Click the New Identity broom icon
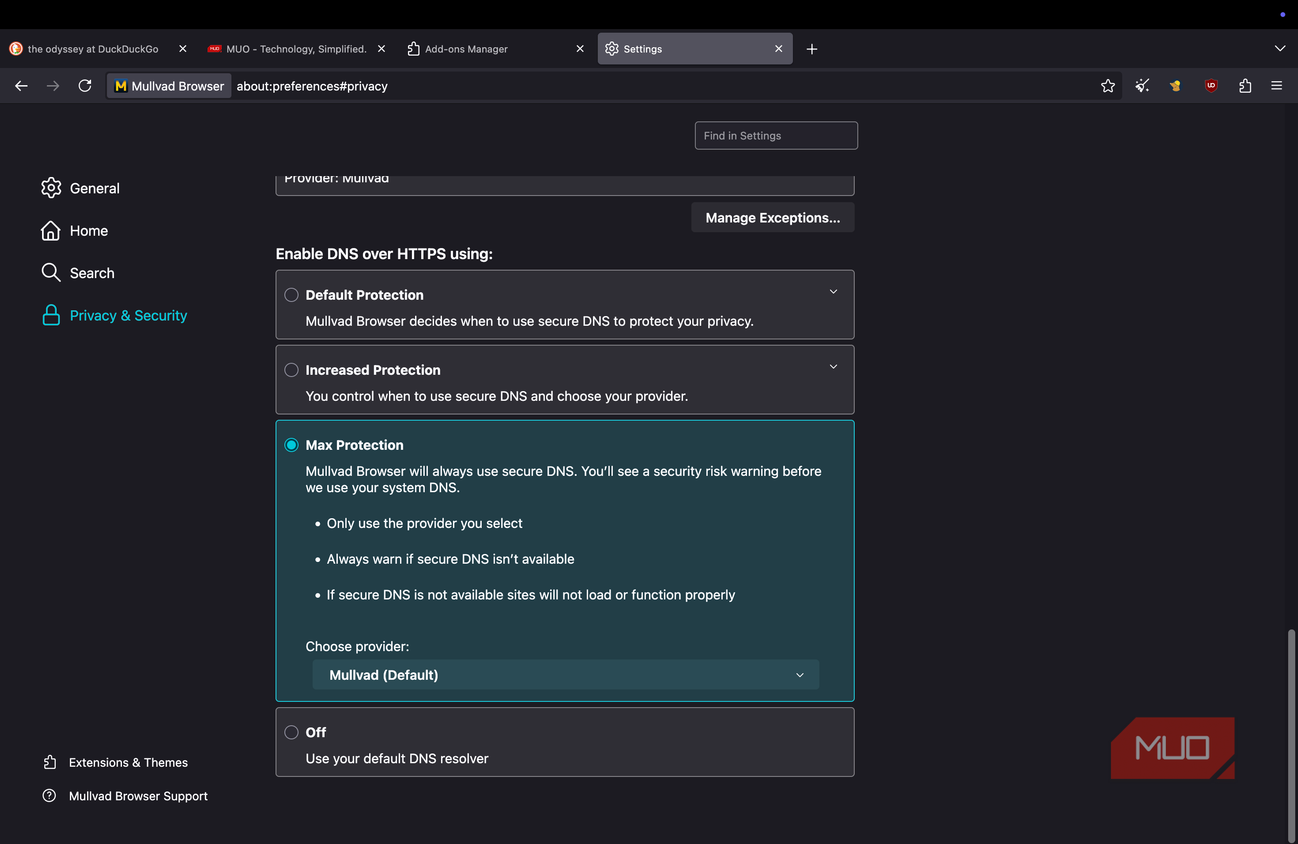 tap(1142, 86)
